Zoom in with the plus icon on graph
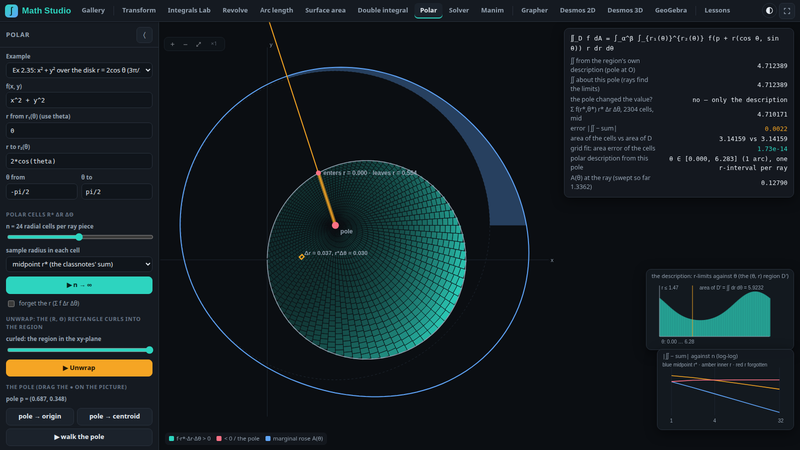Image resolution: width=800 pixels, height=450 pixels. coord(172,44)
